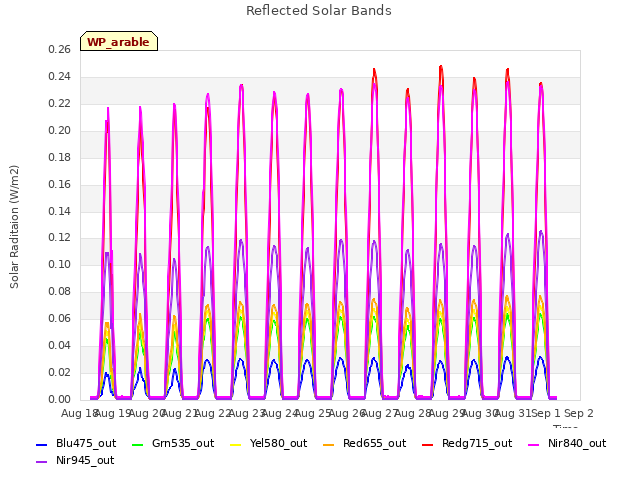
Task: Click the 0.26 y-axis tick label
Action: (59, 49)
